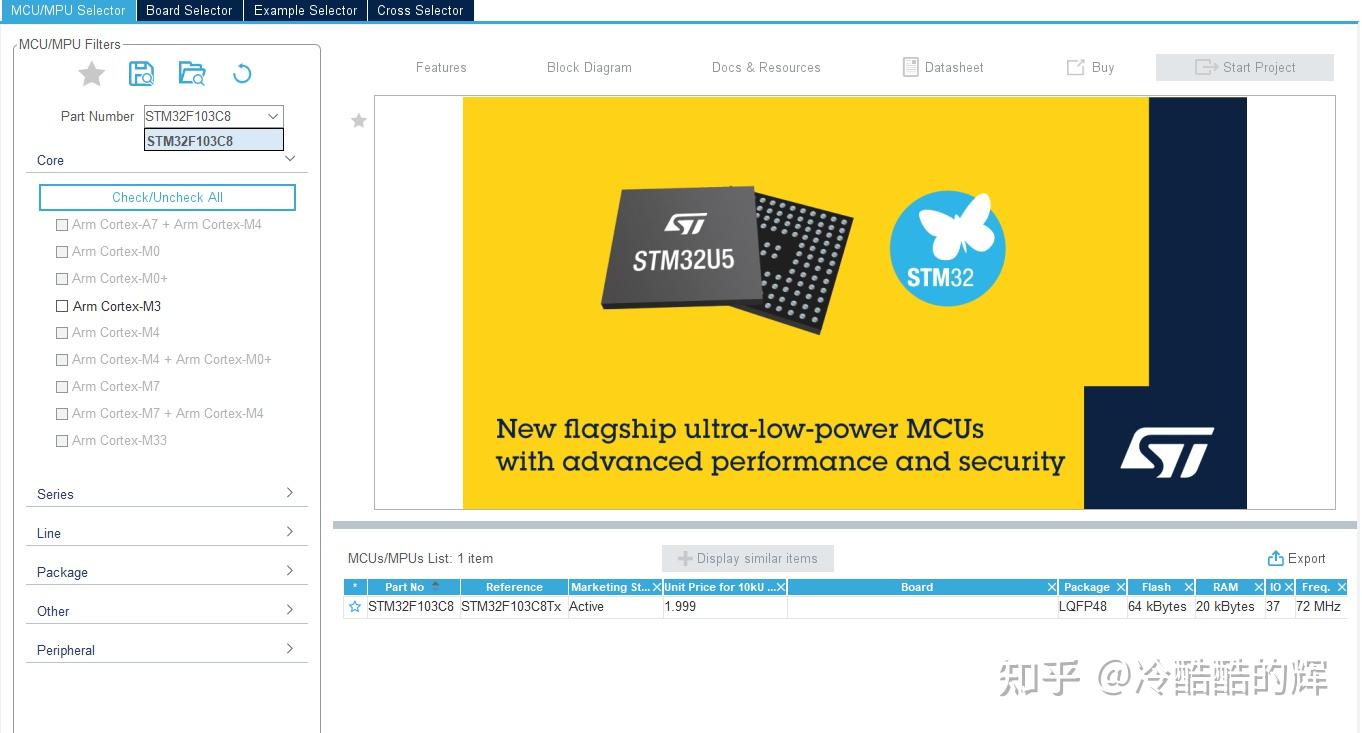Save current search with disk icon
This screenshot has height=733, width=1362.
[142, 73]
